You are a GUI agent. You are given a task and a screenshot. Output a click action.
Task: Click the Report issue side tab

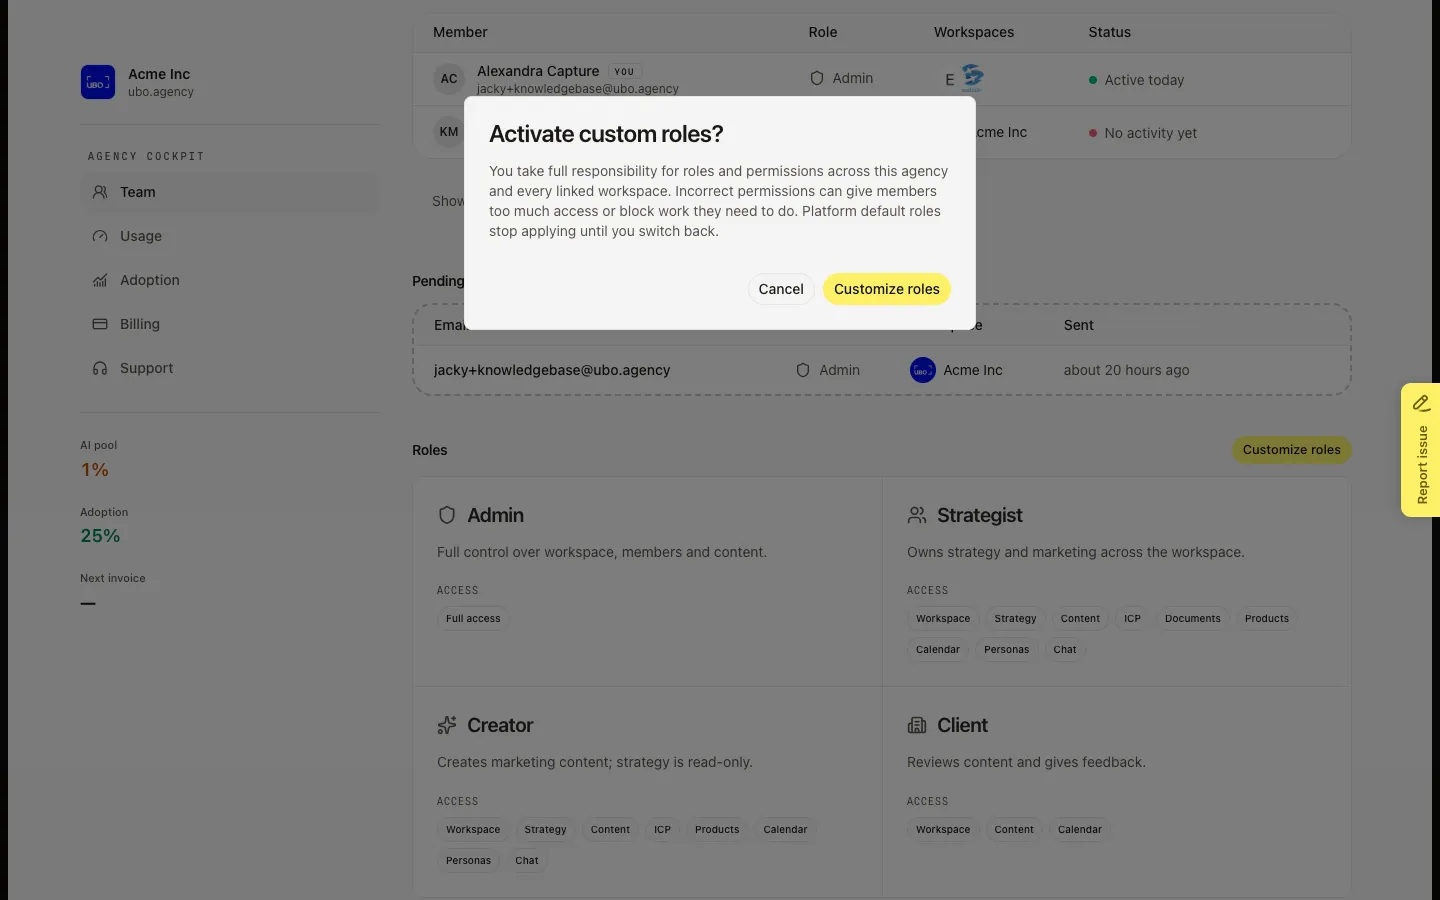(x=1421, y=450)
